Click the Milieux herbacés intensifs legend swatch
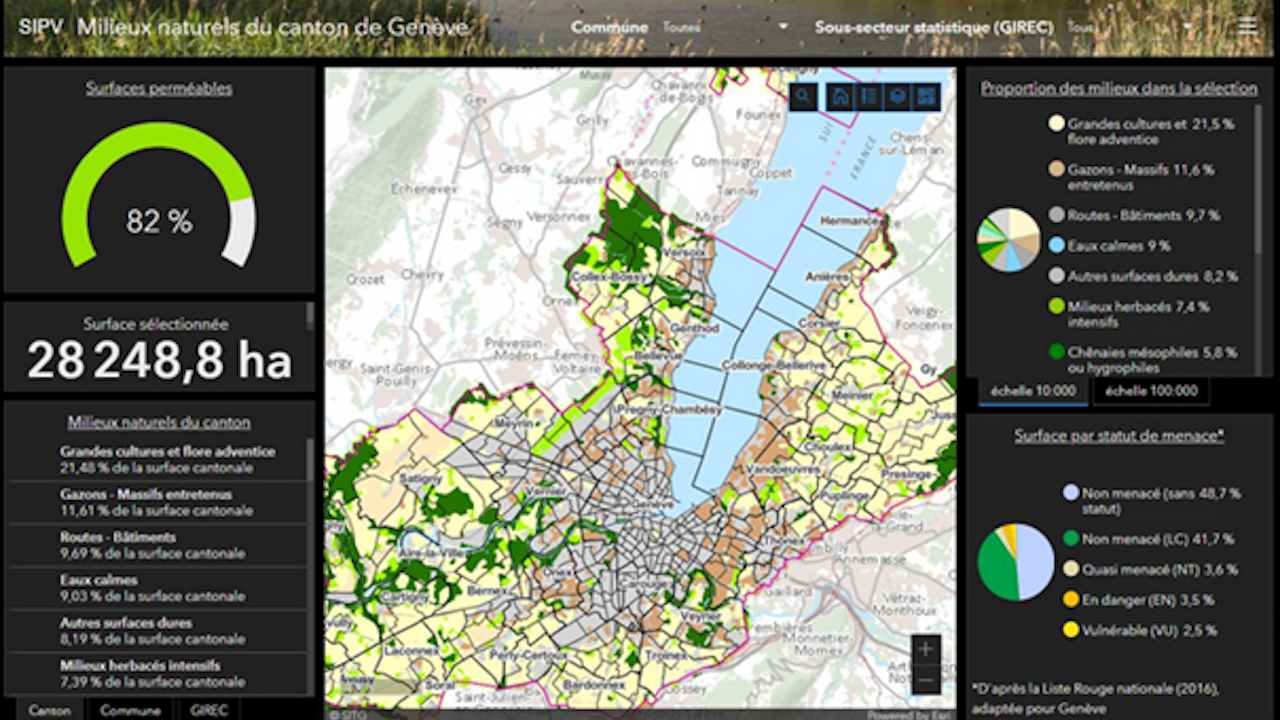 pos(1056,306)
